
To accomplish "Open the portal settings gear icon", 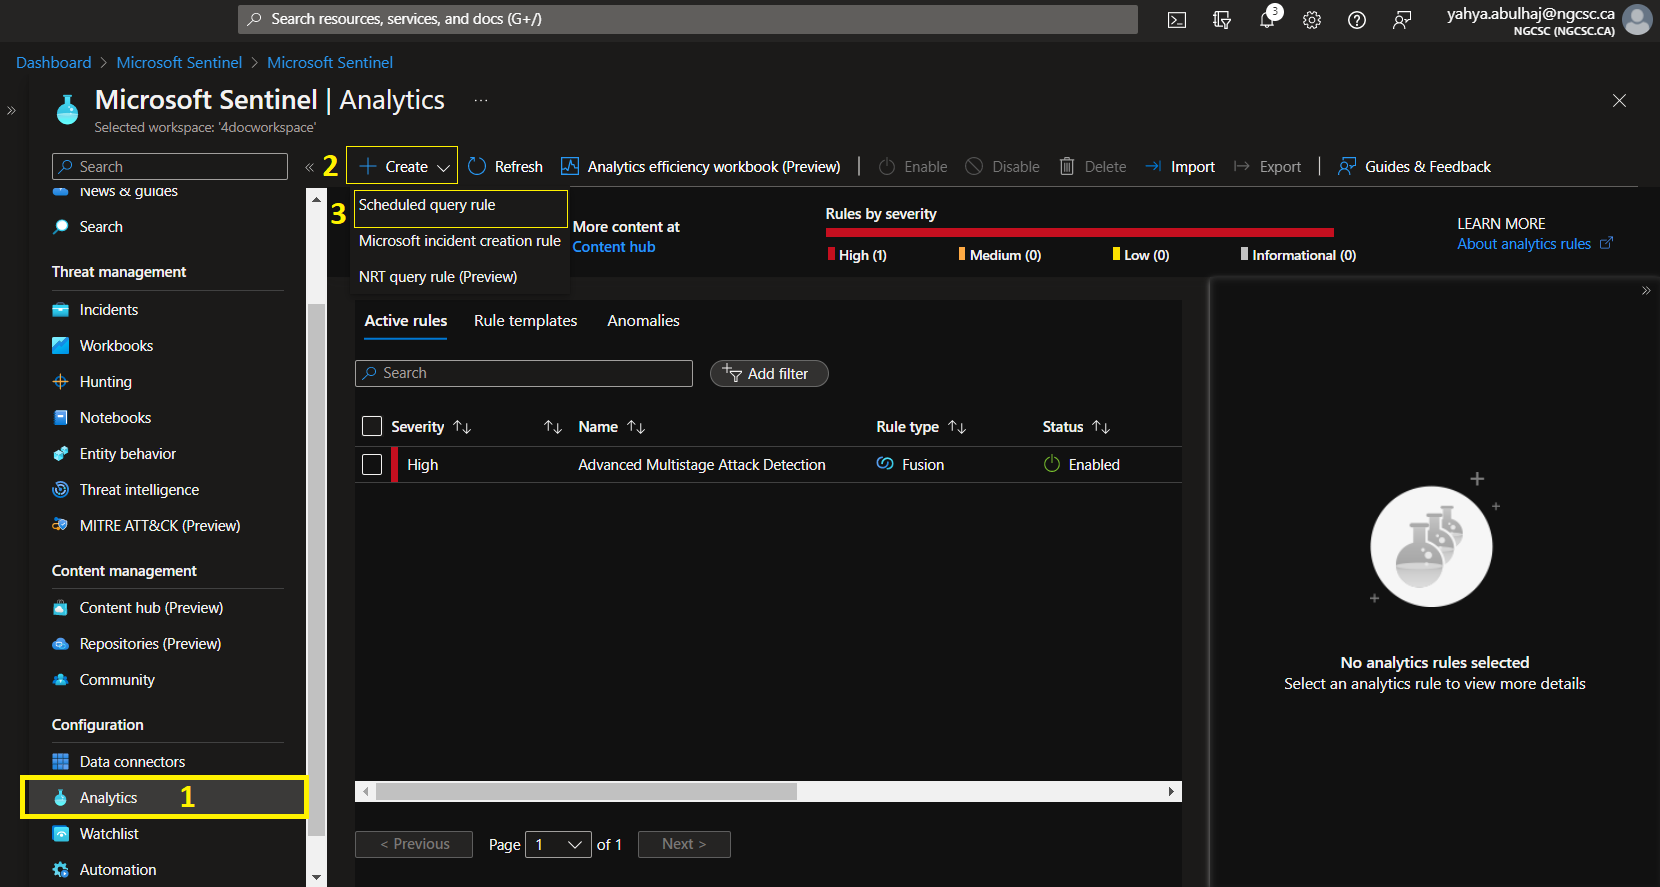I will [1312, 20].
